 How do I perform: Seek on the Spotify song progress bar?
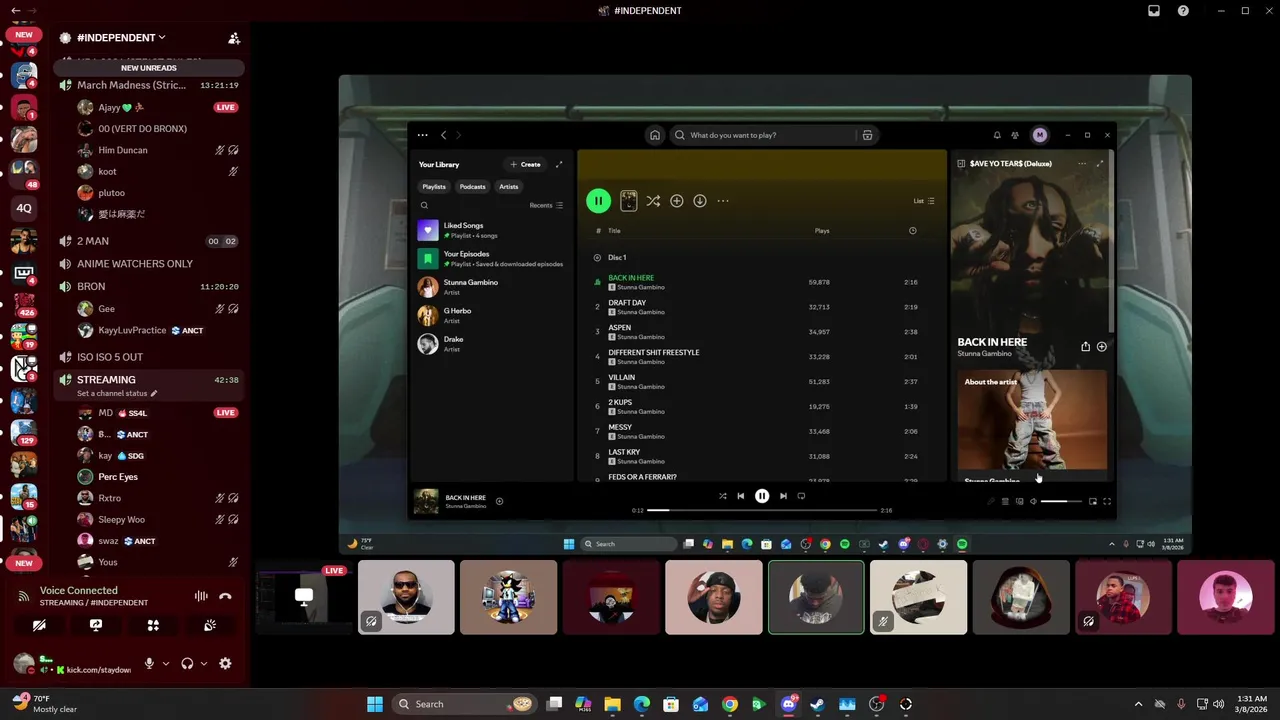tap(761, 510)
